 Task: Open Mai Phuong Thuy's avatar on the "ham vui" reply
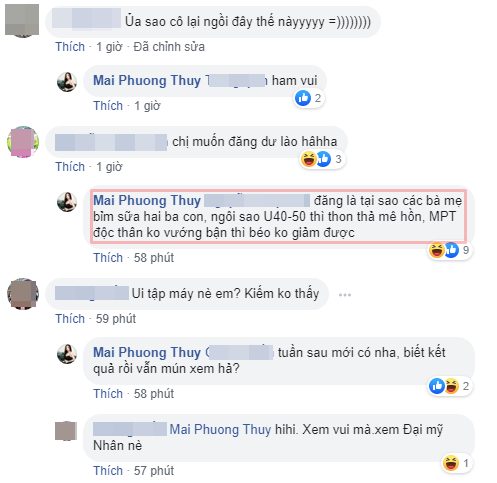click(x=67, y=82)
